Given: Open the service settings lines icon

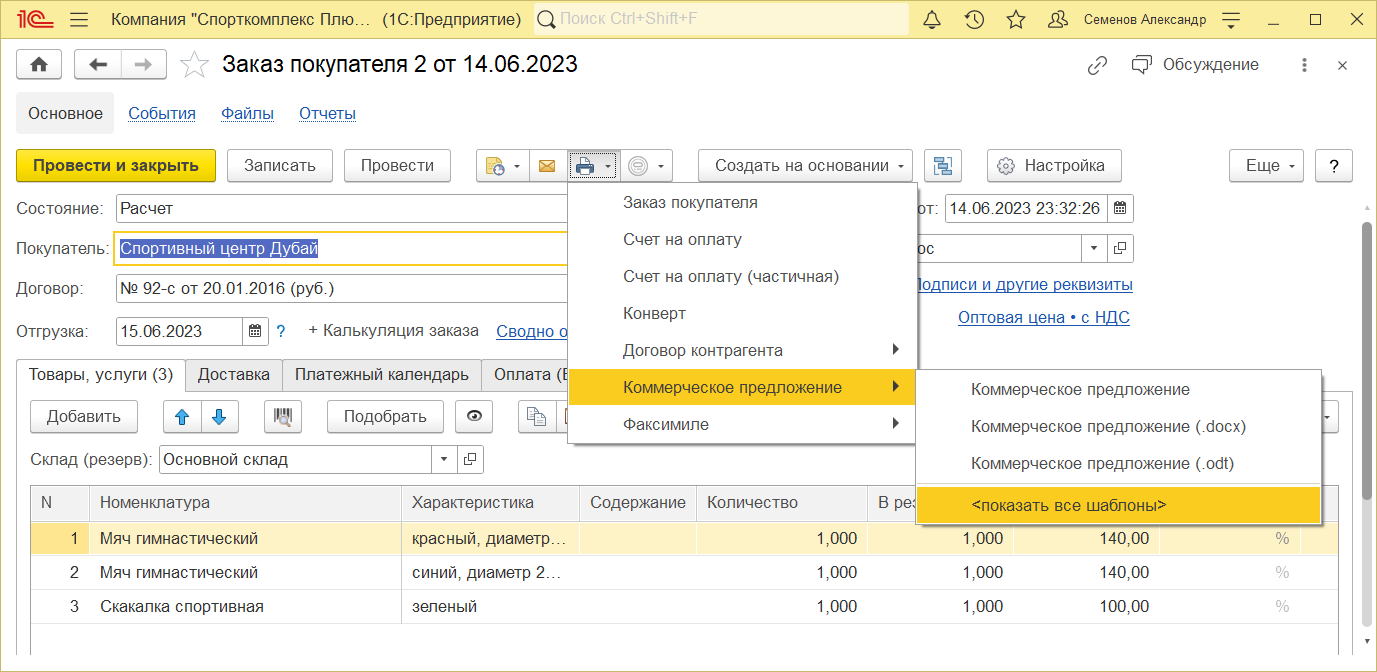Looking at the screenshot, I should point(1231,20).
